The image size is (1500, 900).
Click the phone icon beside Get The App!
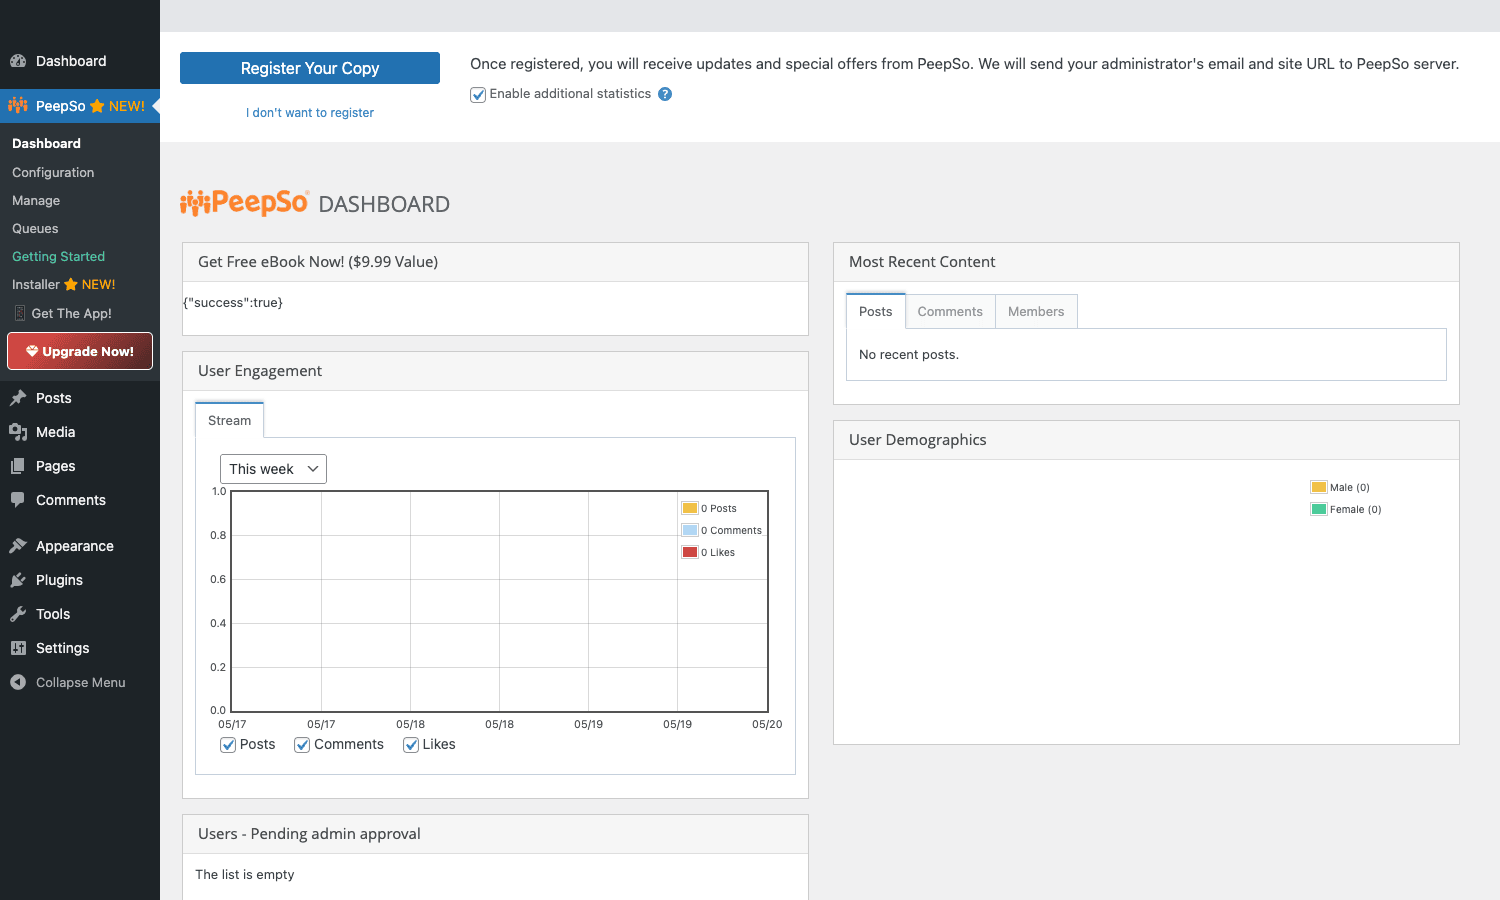pyautogui.click(x=20, y=313)
